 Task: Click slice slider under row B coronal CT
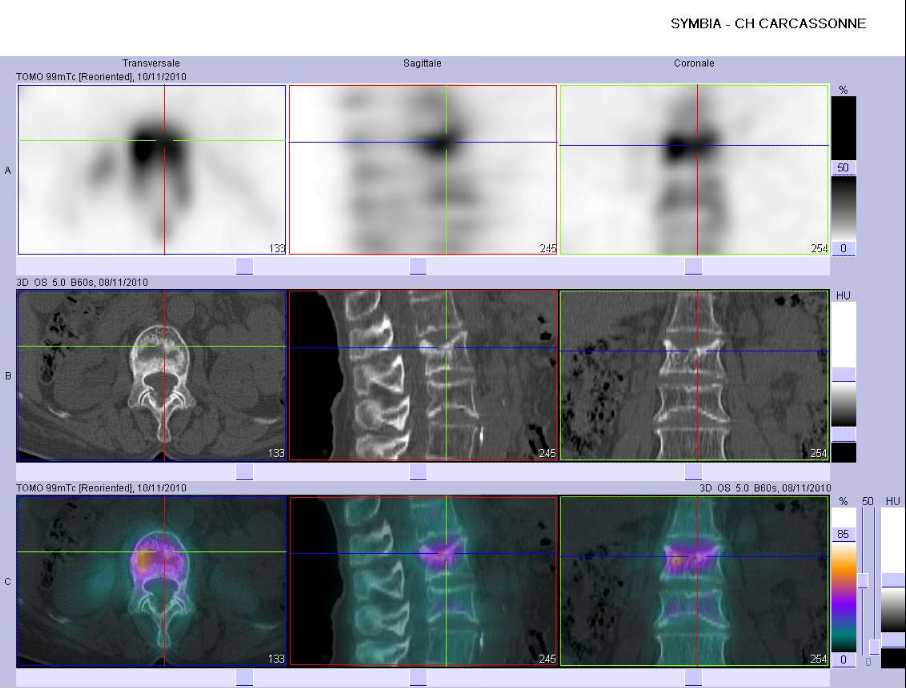pos(693,472)
